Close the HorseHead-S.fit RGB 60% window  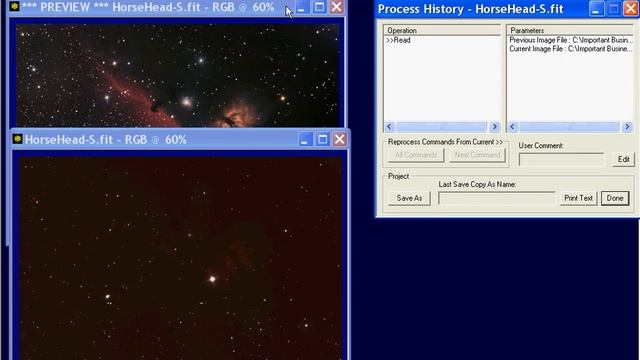340,140
